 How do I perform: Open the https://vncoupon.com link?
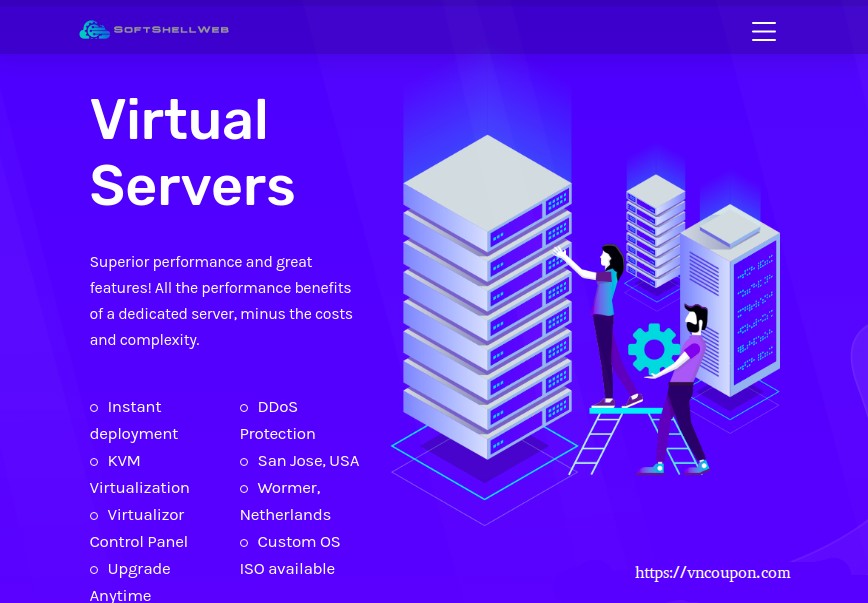(712, 573)
